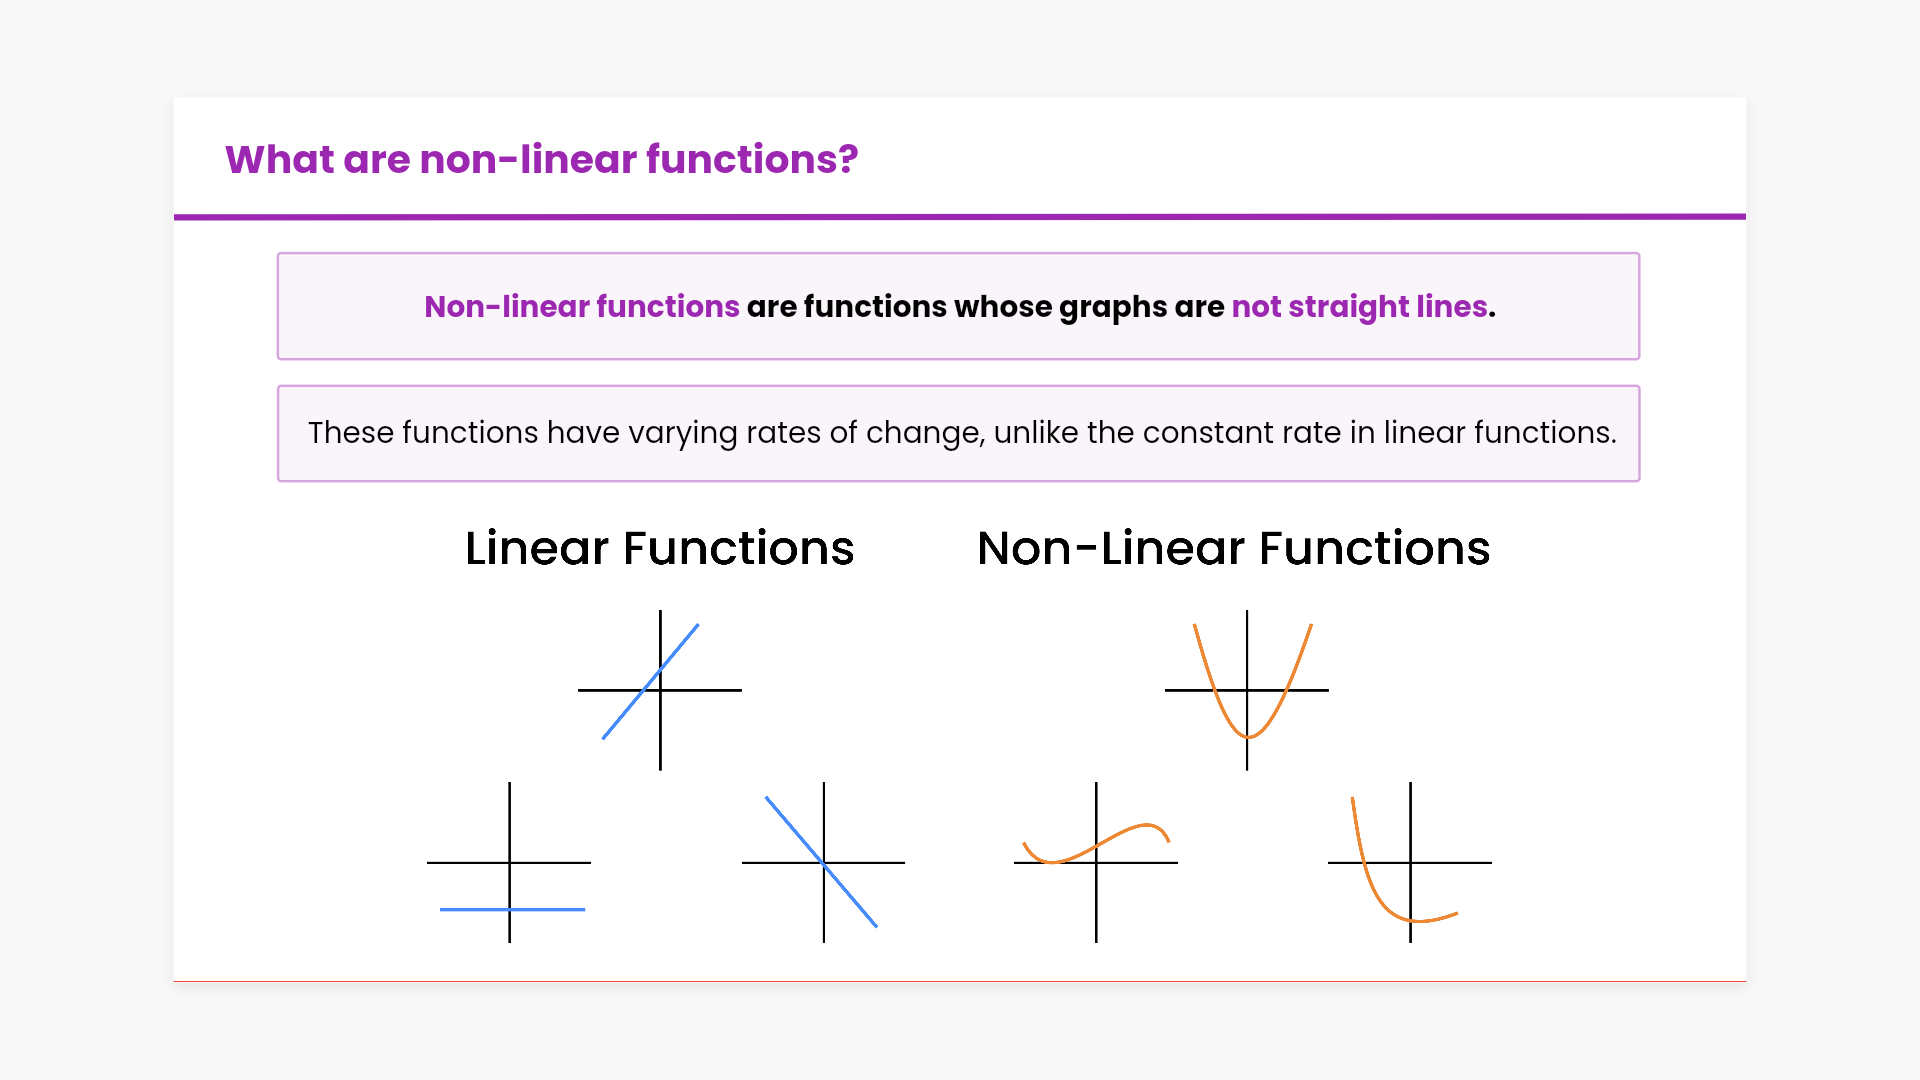Click the purple divider line under the title
The width and height of the screenshot is (1920, 1080).
pos(959,216)
